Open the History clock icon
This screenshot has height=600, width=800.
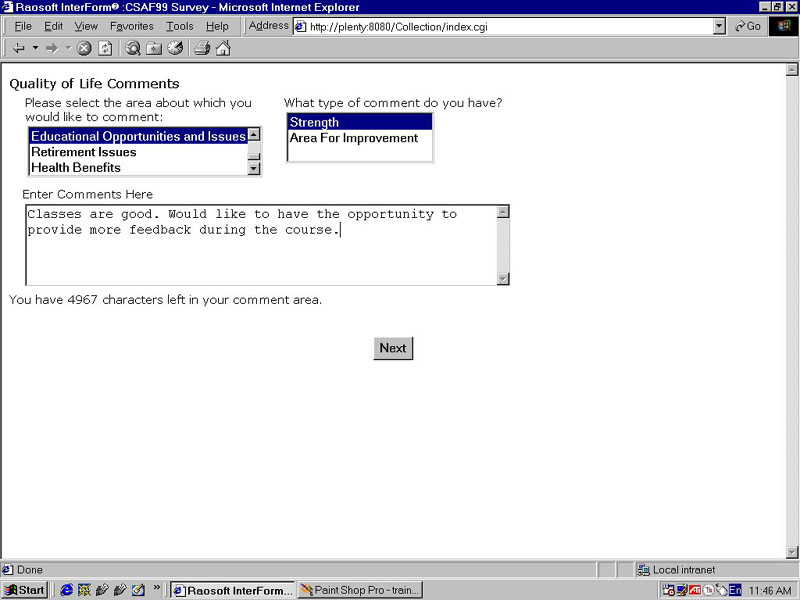(x=175, y=48)
